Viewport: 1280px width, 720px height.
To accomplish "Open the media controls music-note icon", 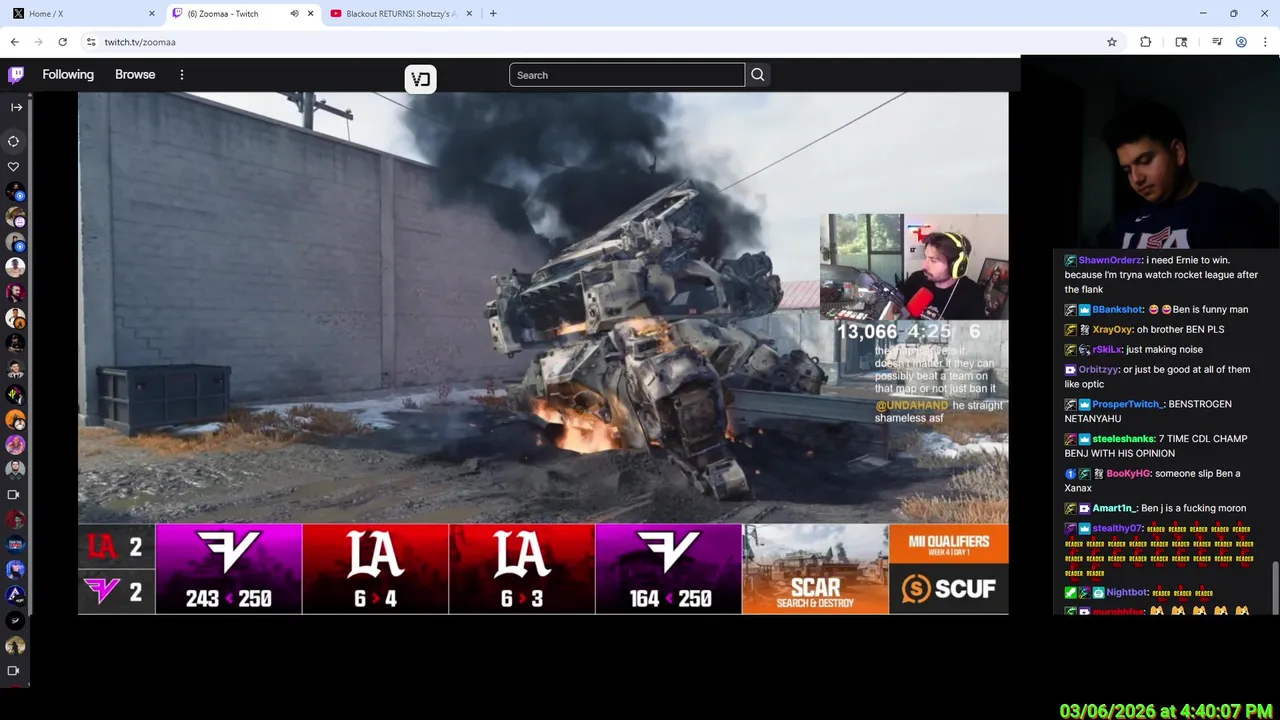I will click(x=1217, y=42).
